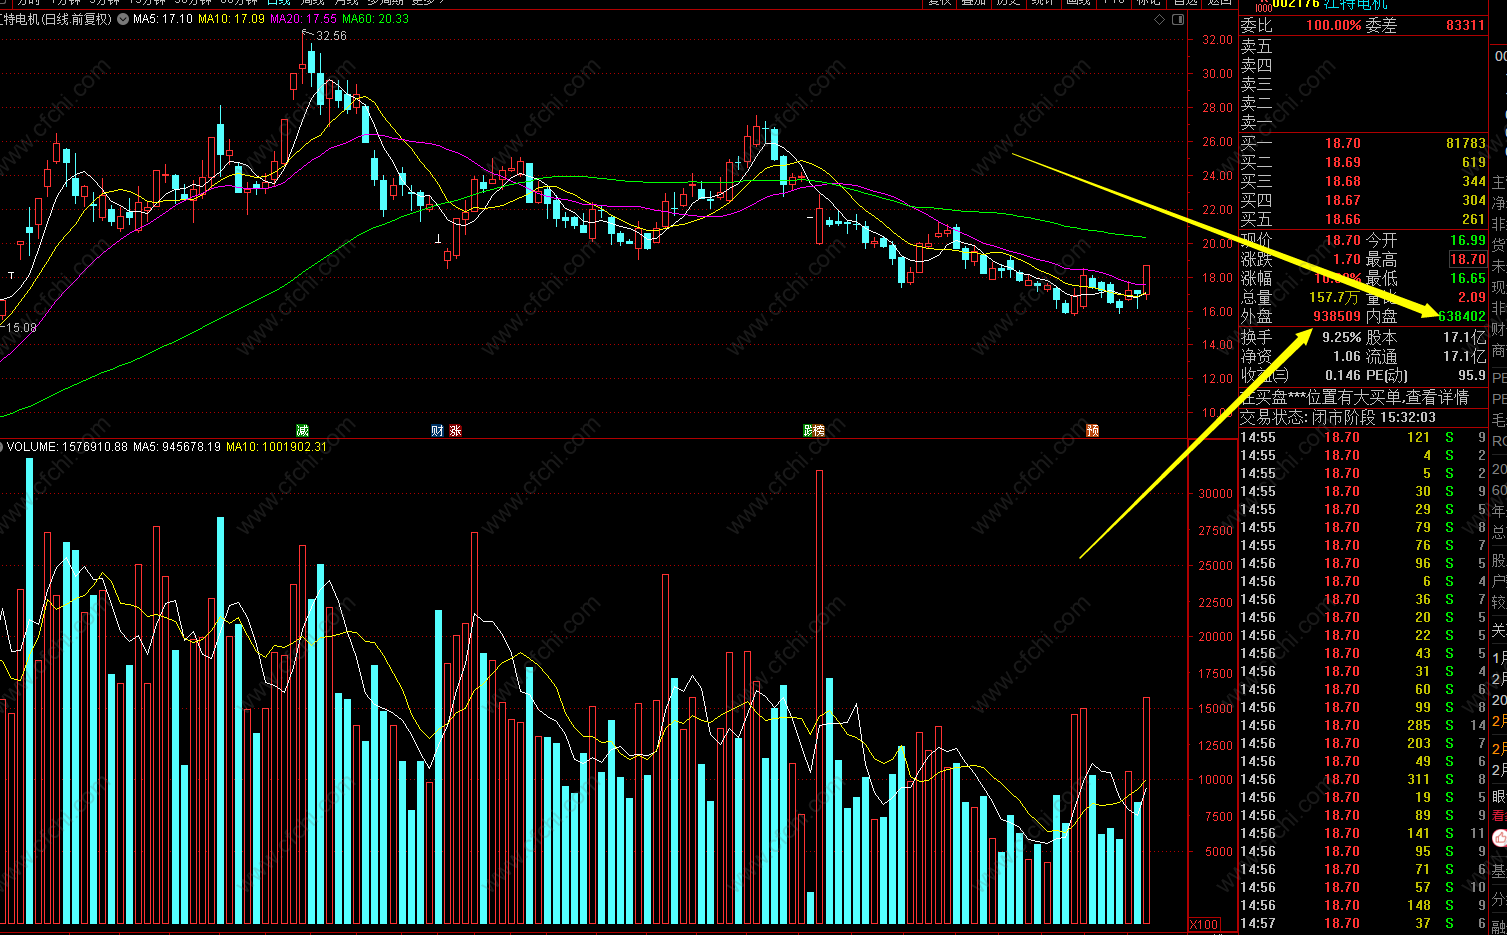Click the volume MA5: 945678.19 label
Screen dimensions: 1507x935
177,447
